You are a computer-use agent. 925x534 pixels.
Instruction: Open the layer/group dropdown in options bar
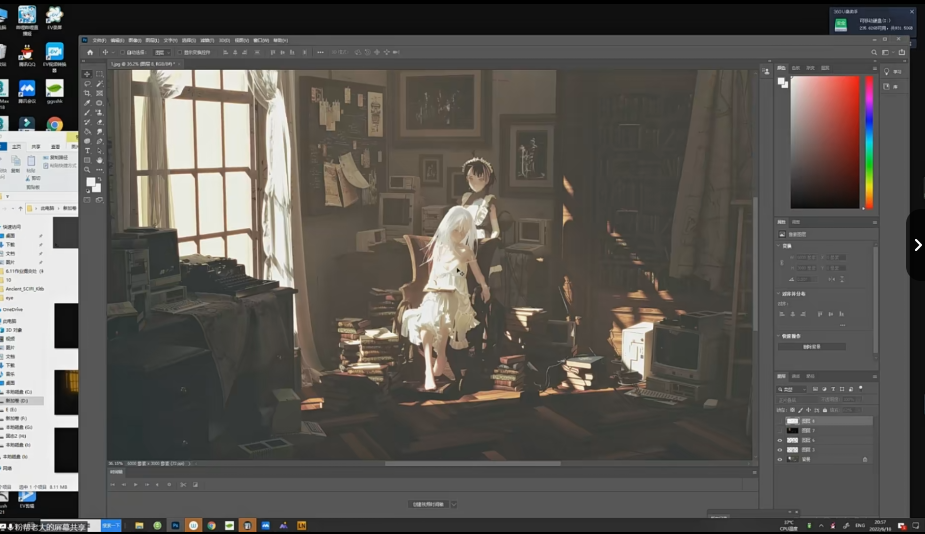[162, 53]
